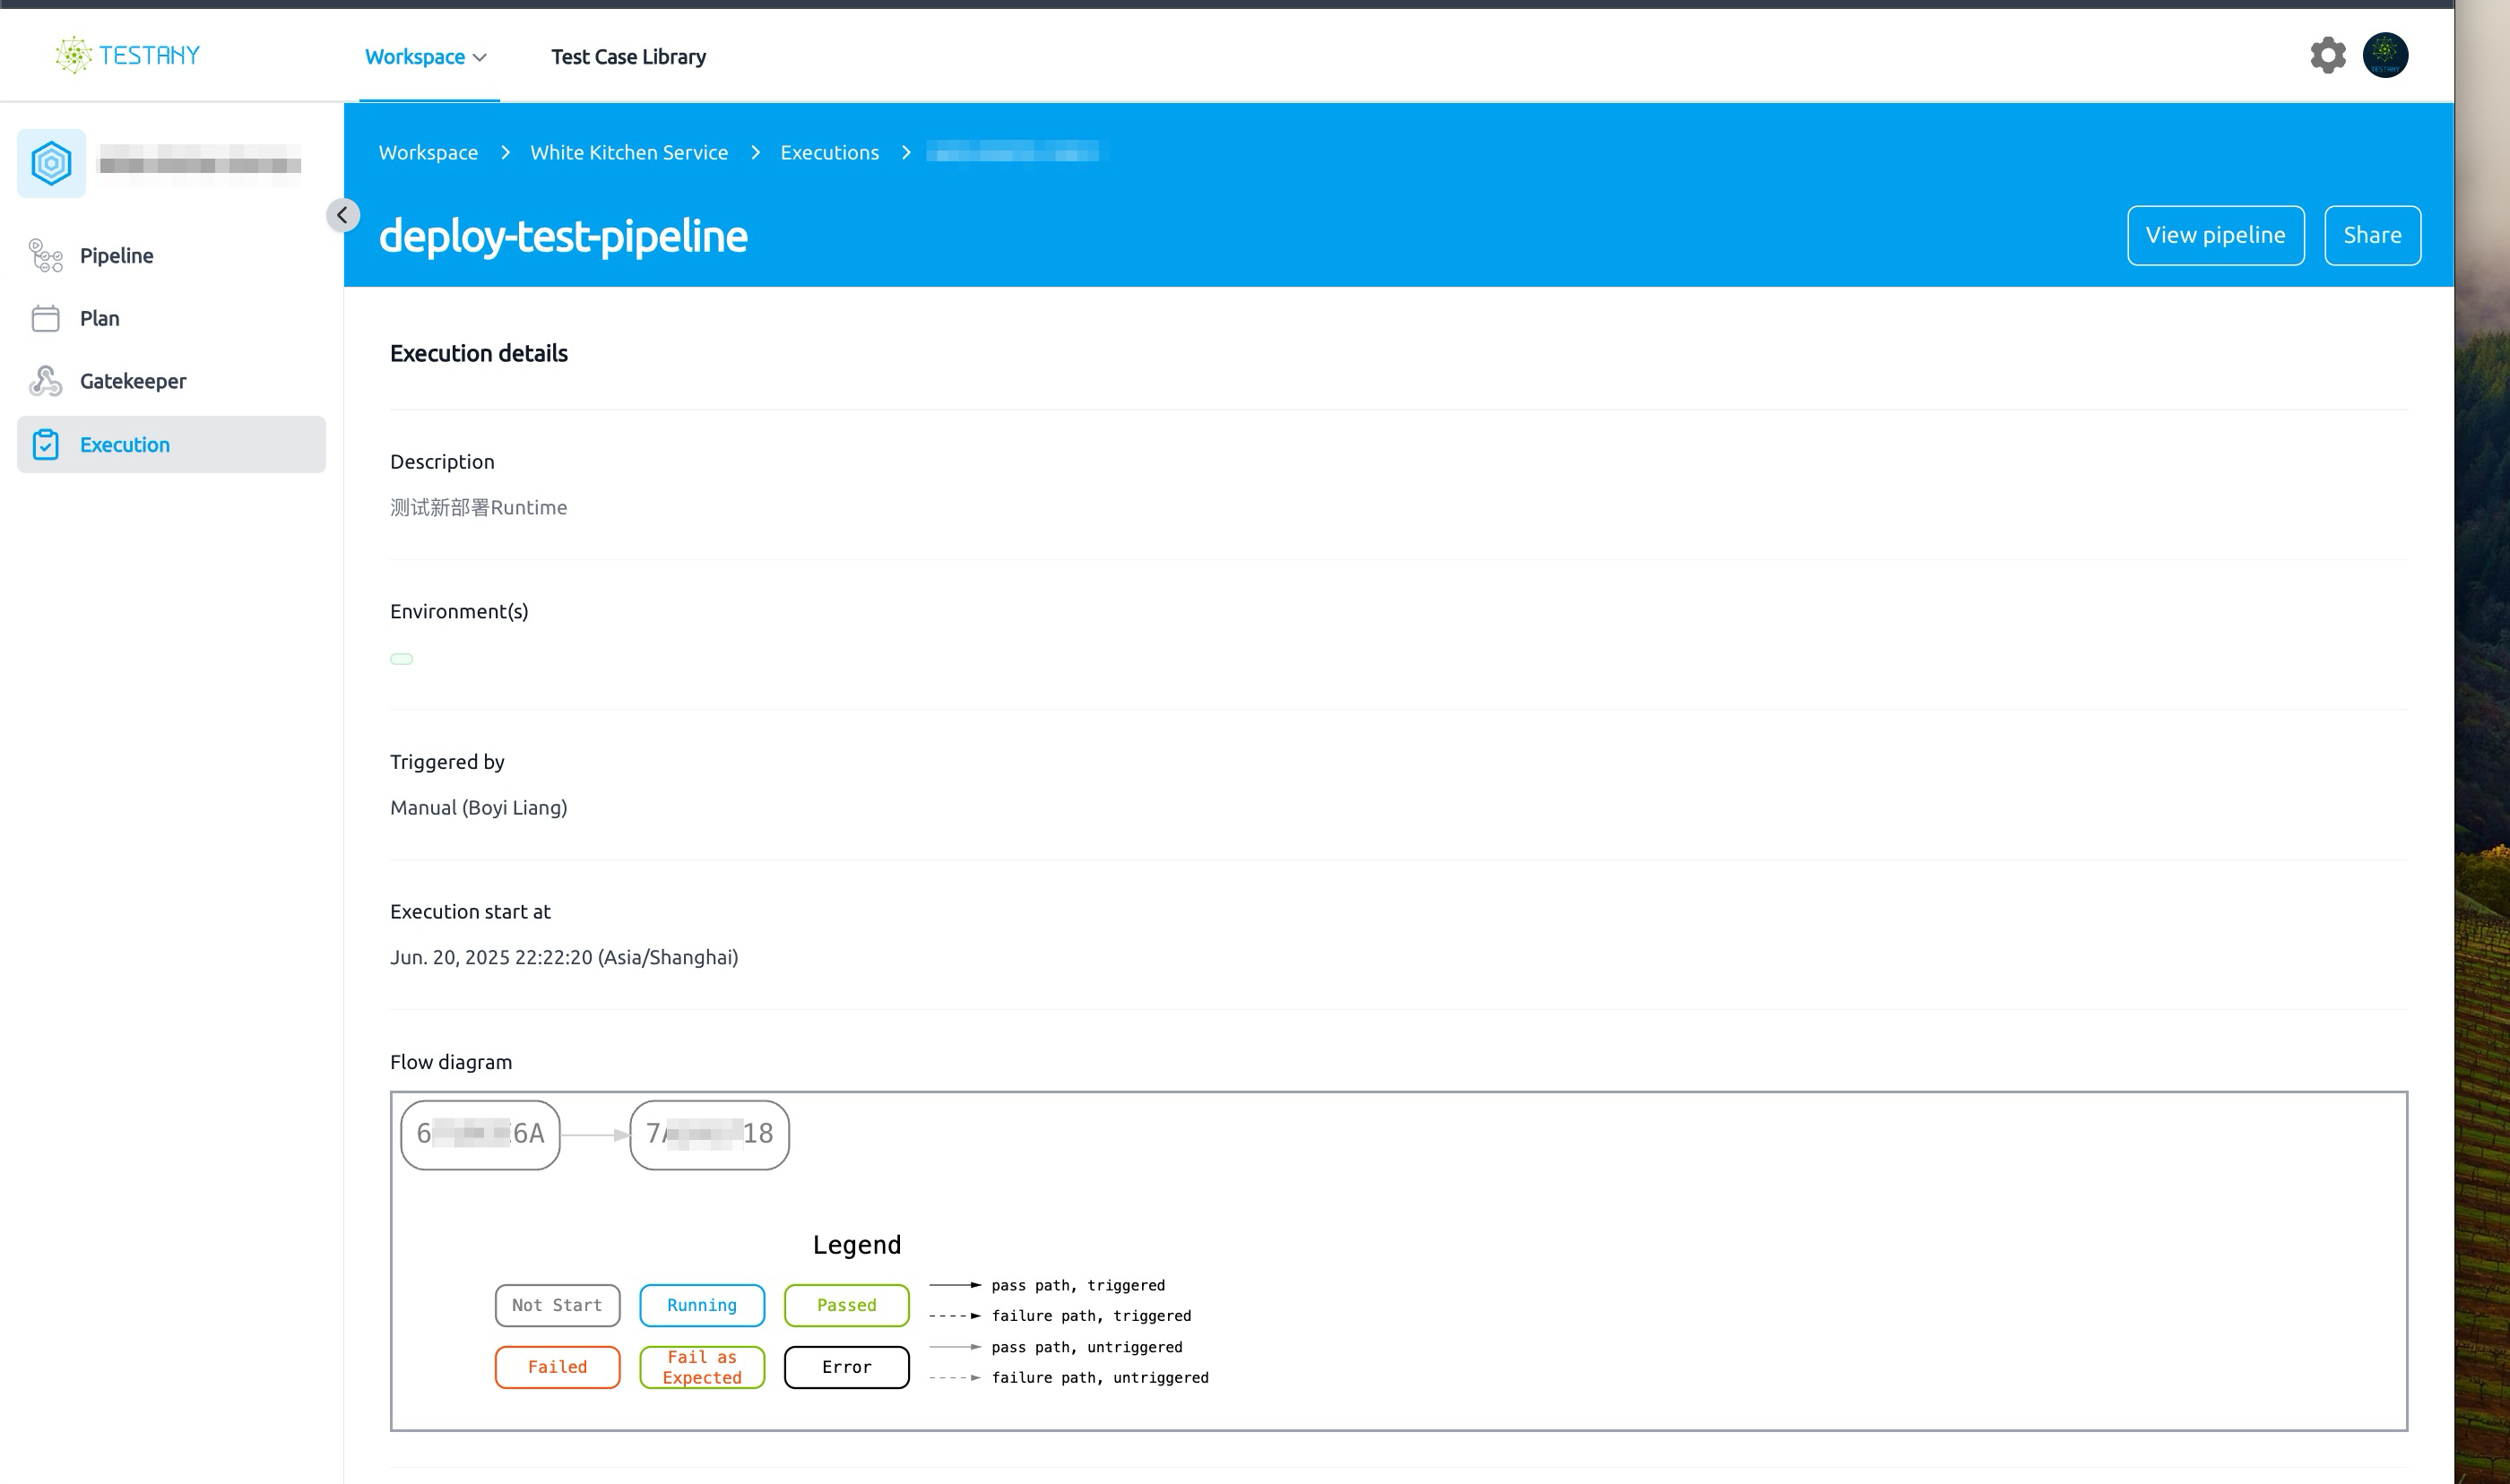Switch to Test Case Library tab
This screenshot has height=1484, width=2510.
click(x=628, y=57)
